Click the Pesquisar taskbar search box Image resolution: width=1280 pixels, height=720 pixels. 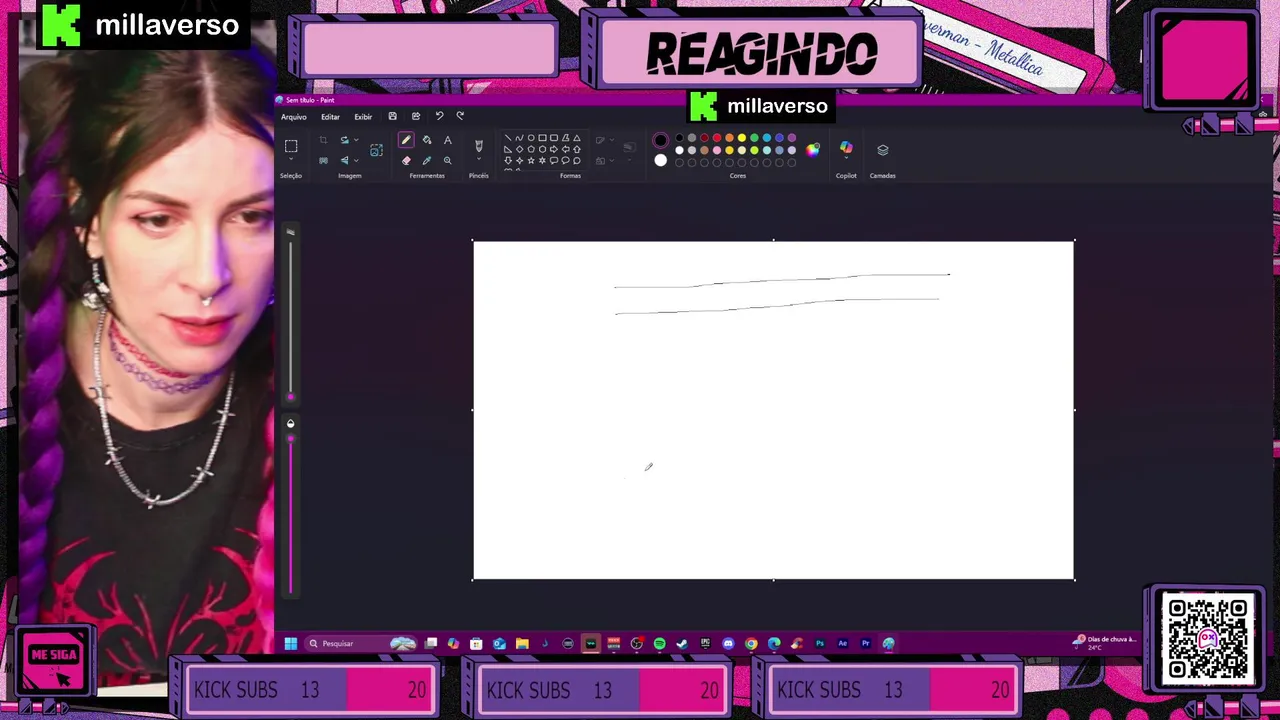pos(360,643)
